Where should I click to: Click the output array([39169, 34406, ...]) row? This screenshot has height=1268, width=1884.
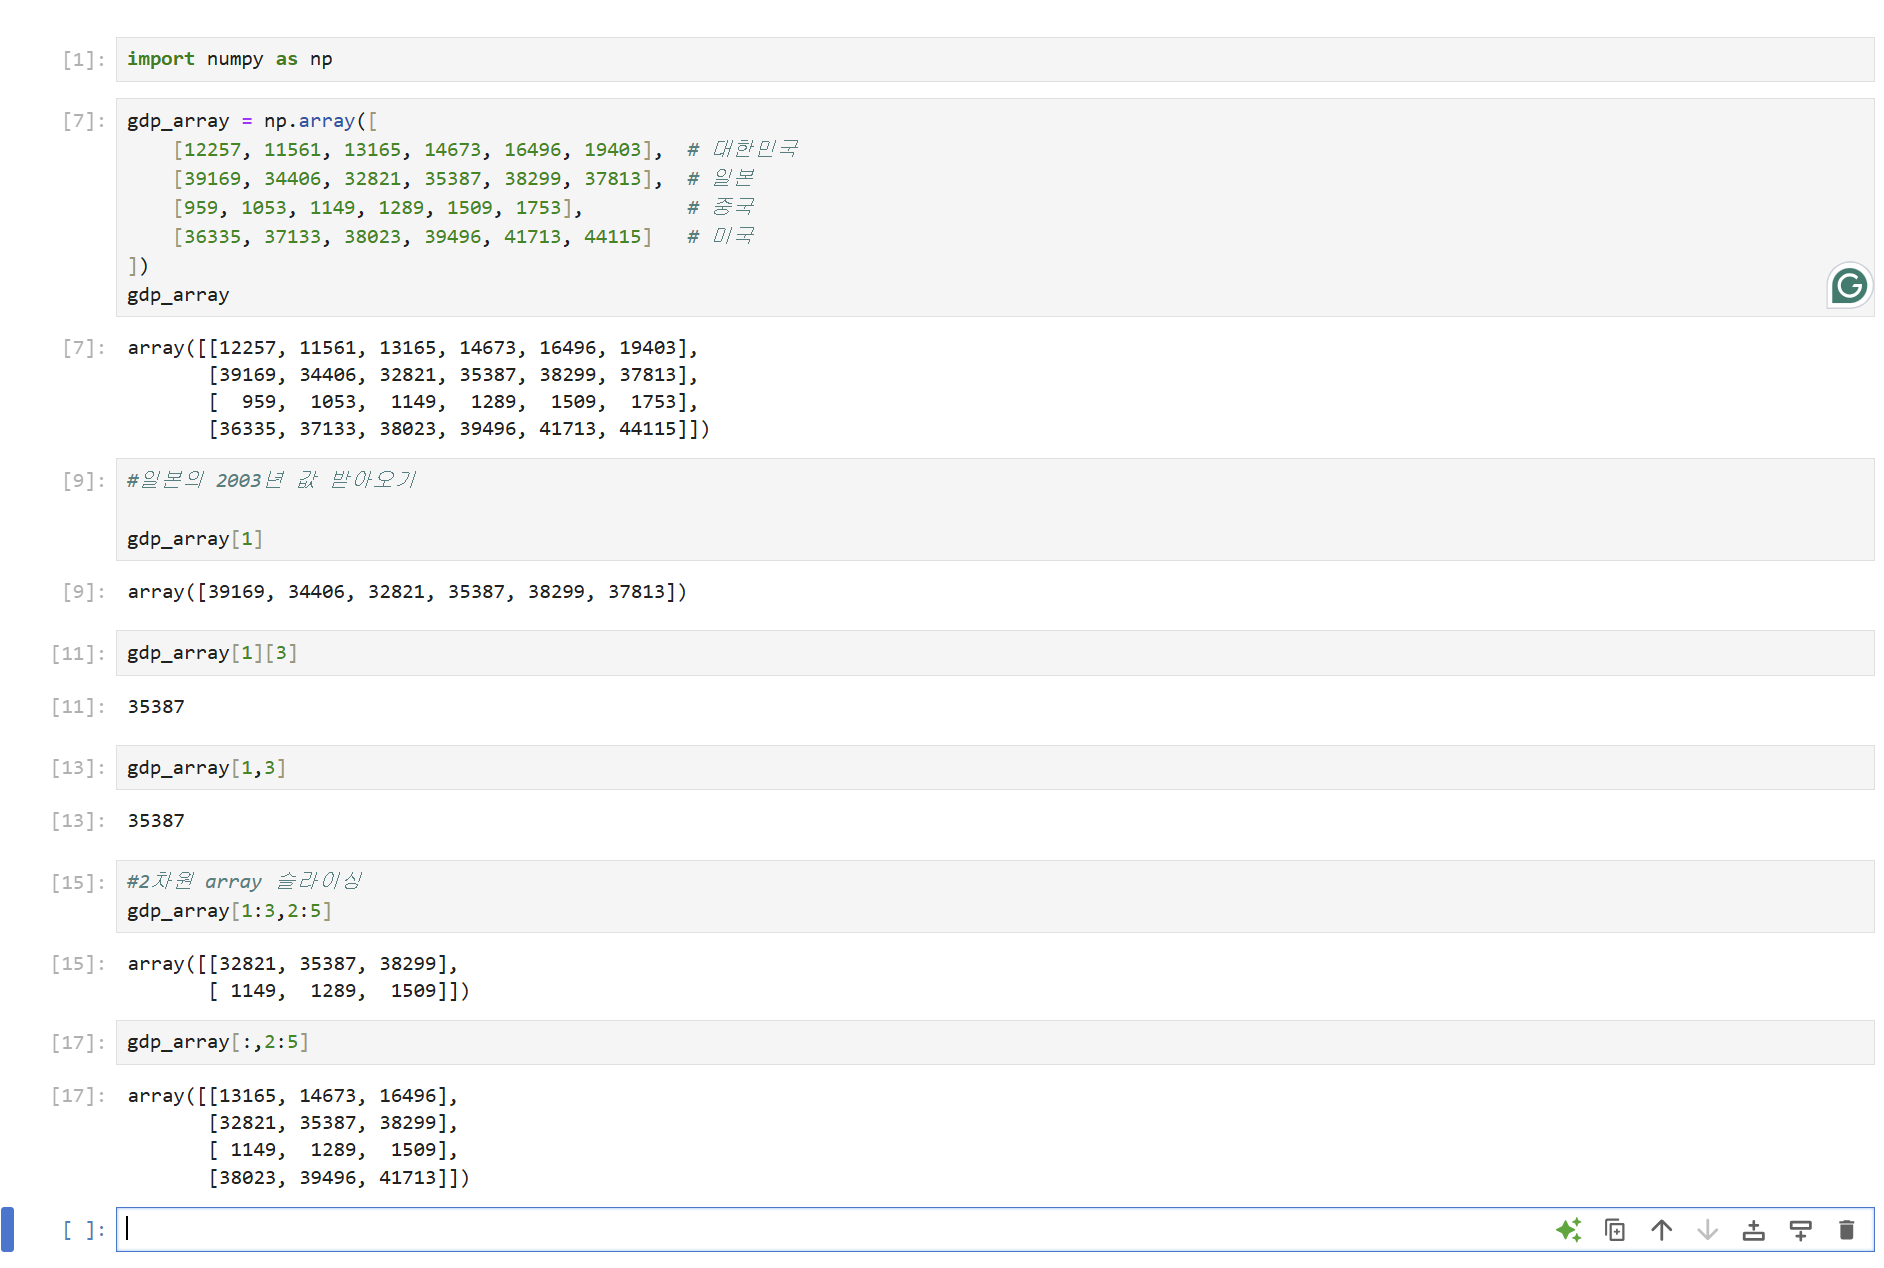(407, 592)
